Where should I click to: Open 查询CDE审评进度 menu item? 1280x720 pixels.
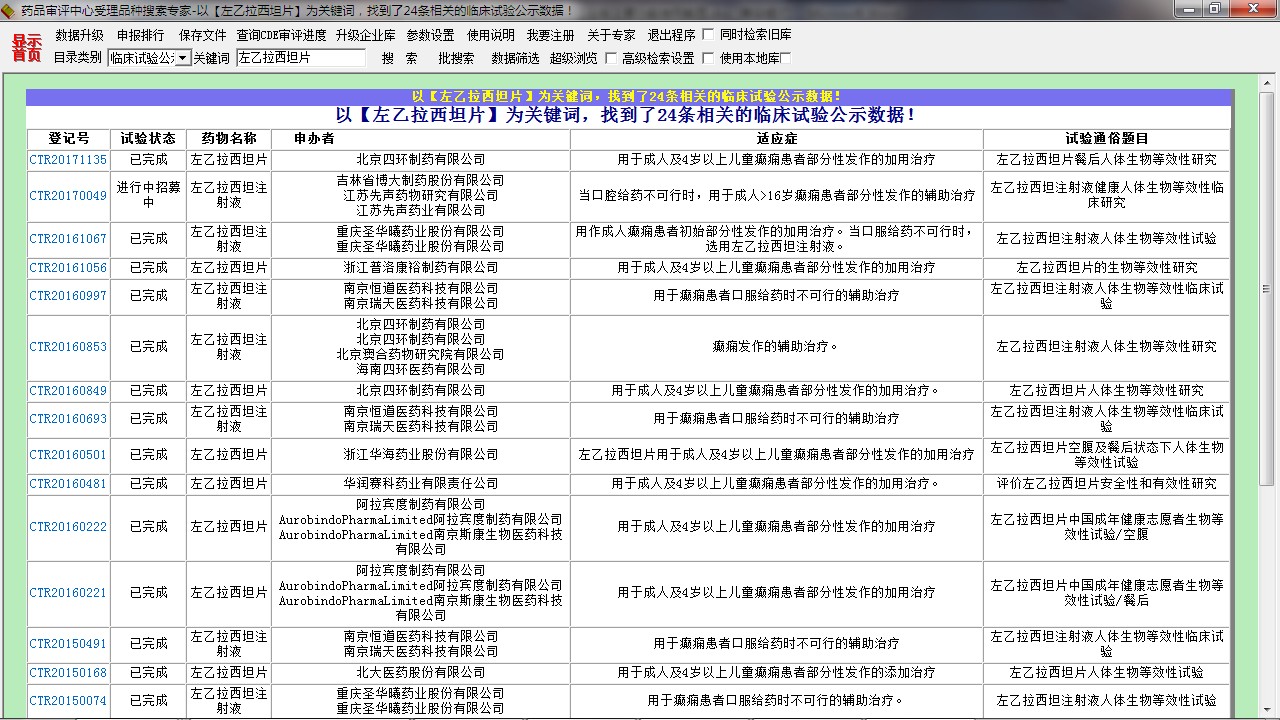tap(281, 35)
